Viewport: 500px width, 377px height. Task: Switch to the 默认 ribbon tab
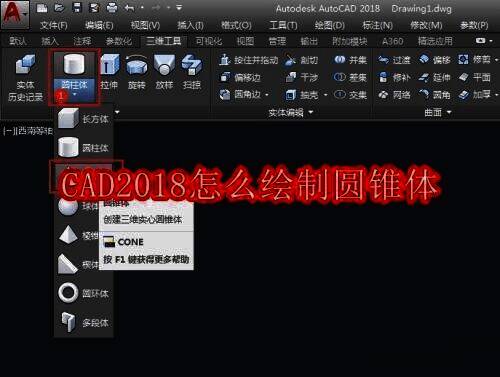(x=18, y=41)
